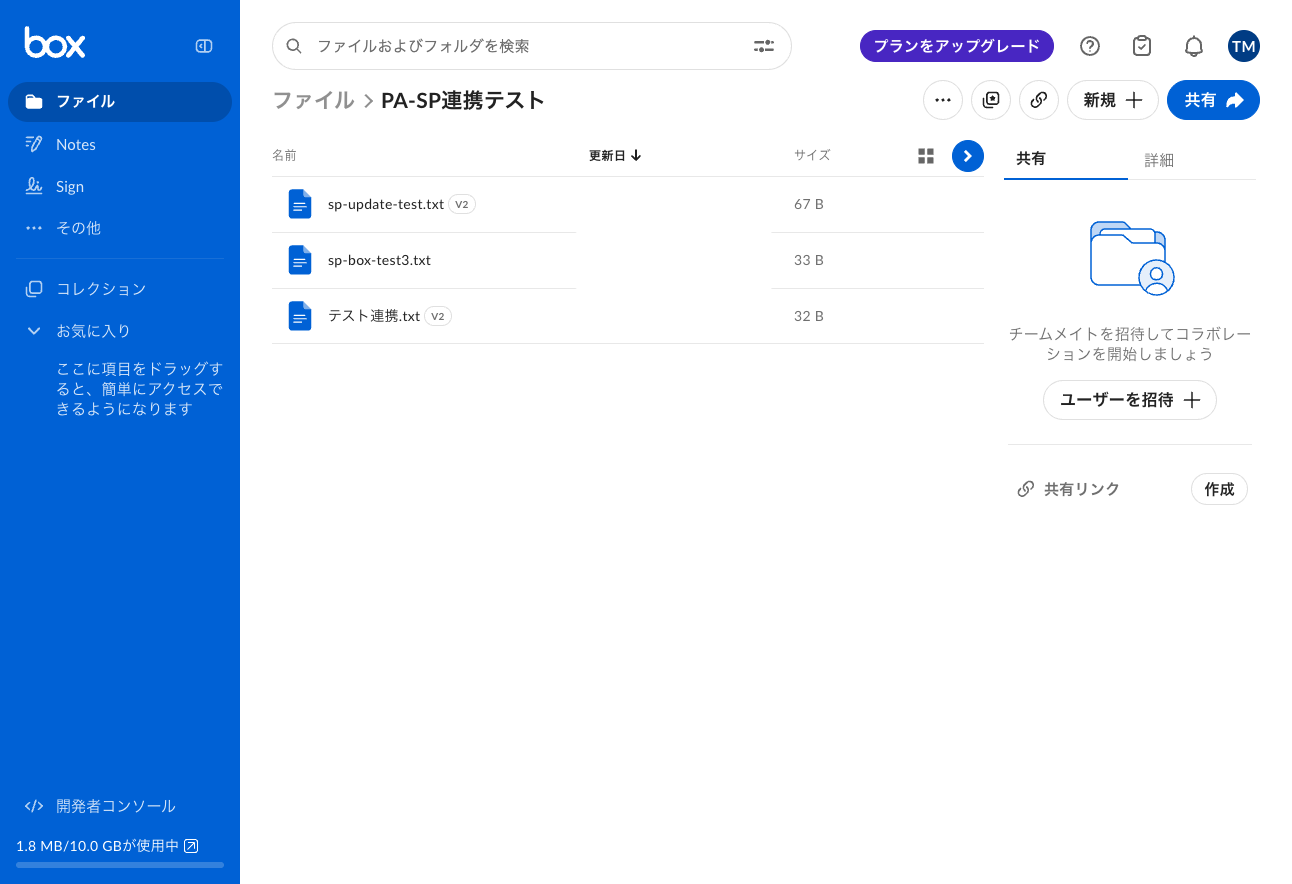Click the Box logo
This screenshot has height=884, width=1292.
(x=55, y=43)
